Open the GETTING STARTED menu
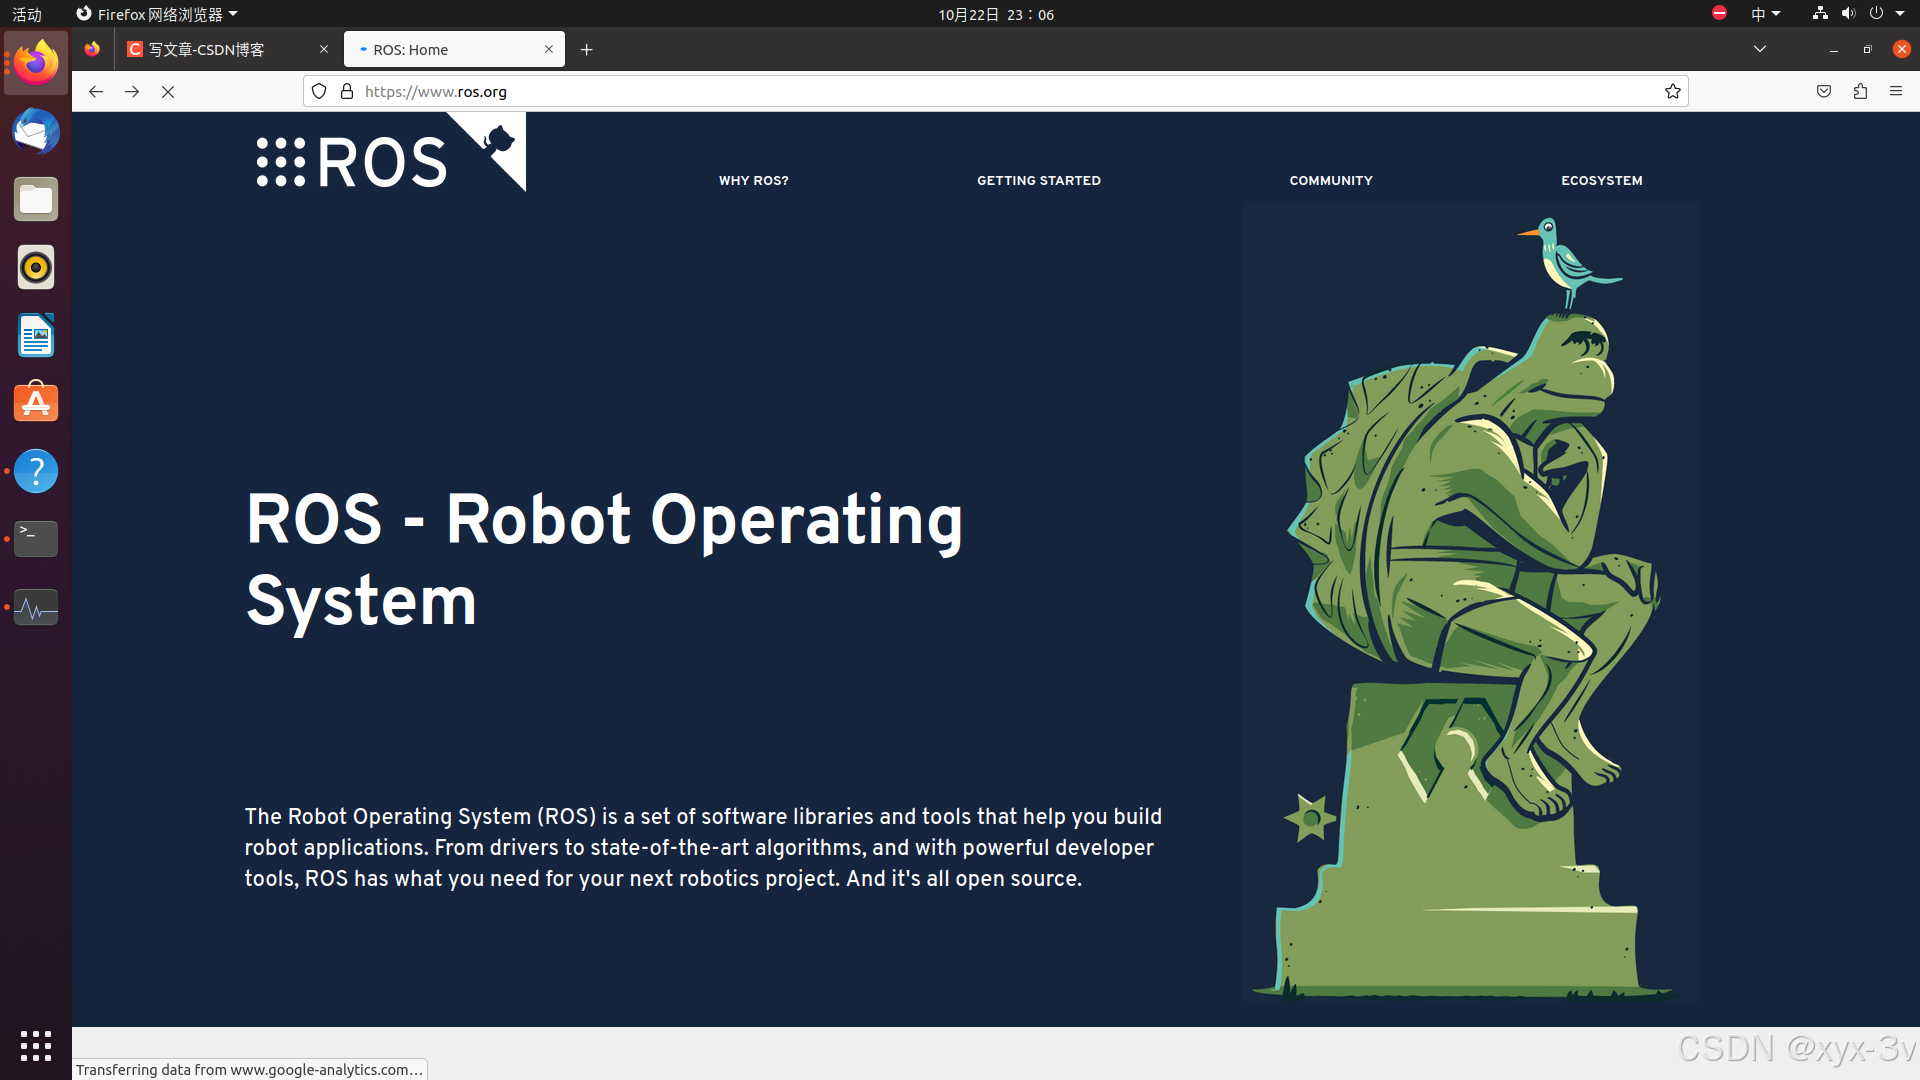The width and height of the screenshot is (1920, 1080). pyautogui.click(x=1039, y=181)
